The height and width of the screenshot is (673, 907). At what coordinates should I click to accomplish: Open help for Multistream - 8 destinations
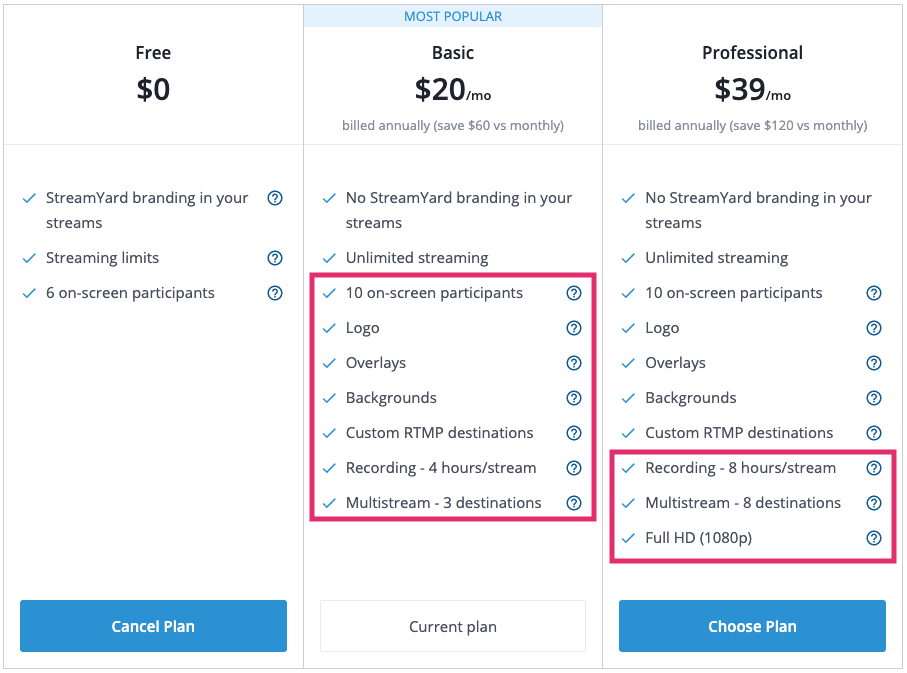(874, 503)
